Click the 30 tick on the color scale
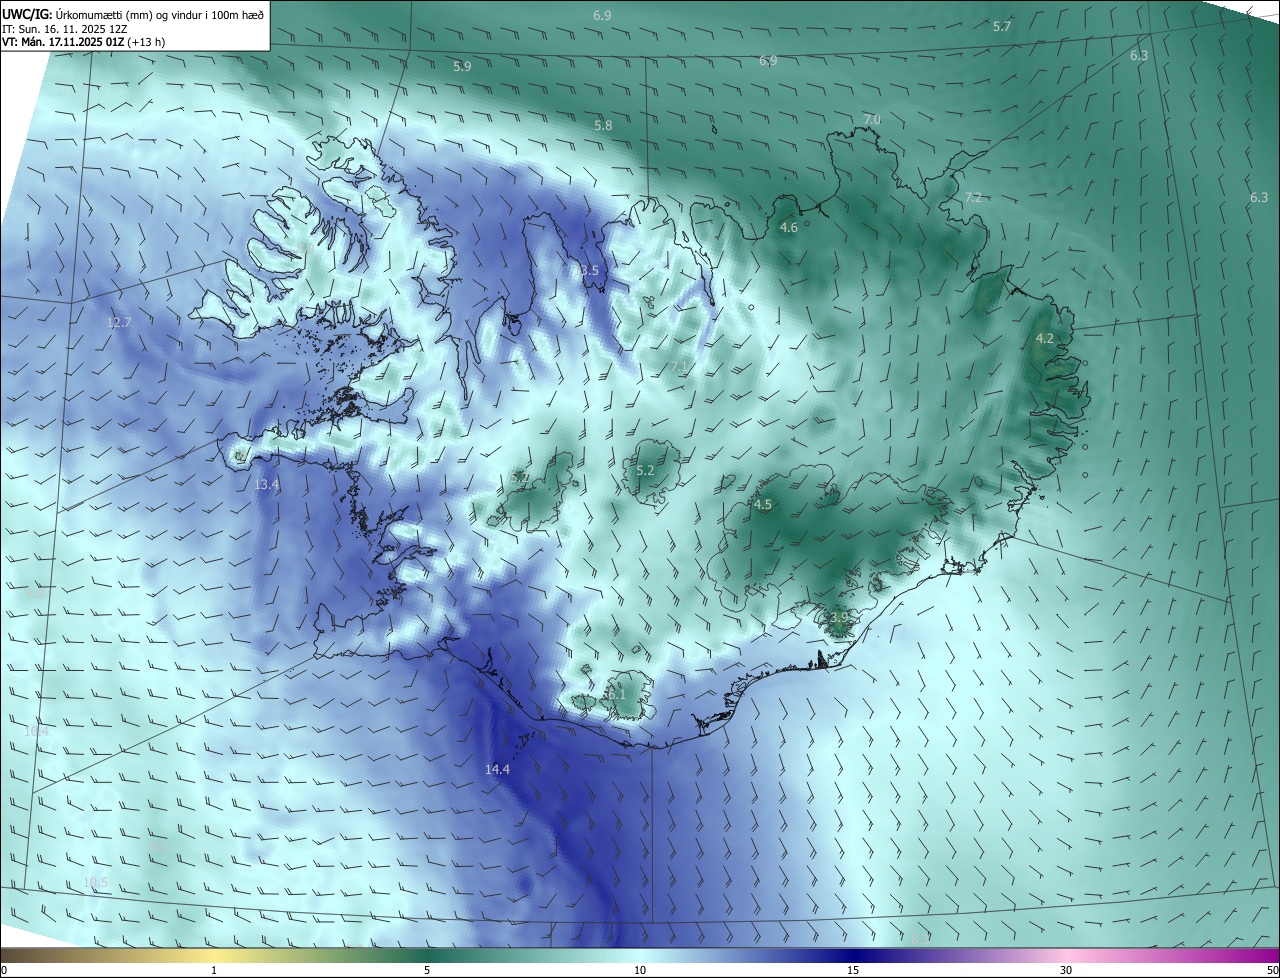Image resolution: width=1280 pixels, height=978 pixels. click(1066, 971)
